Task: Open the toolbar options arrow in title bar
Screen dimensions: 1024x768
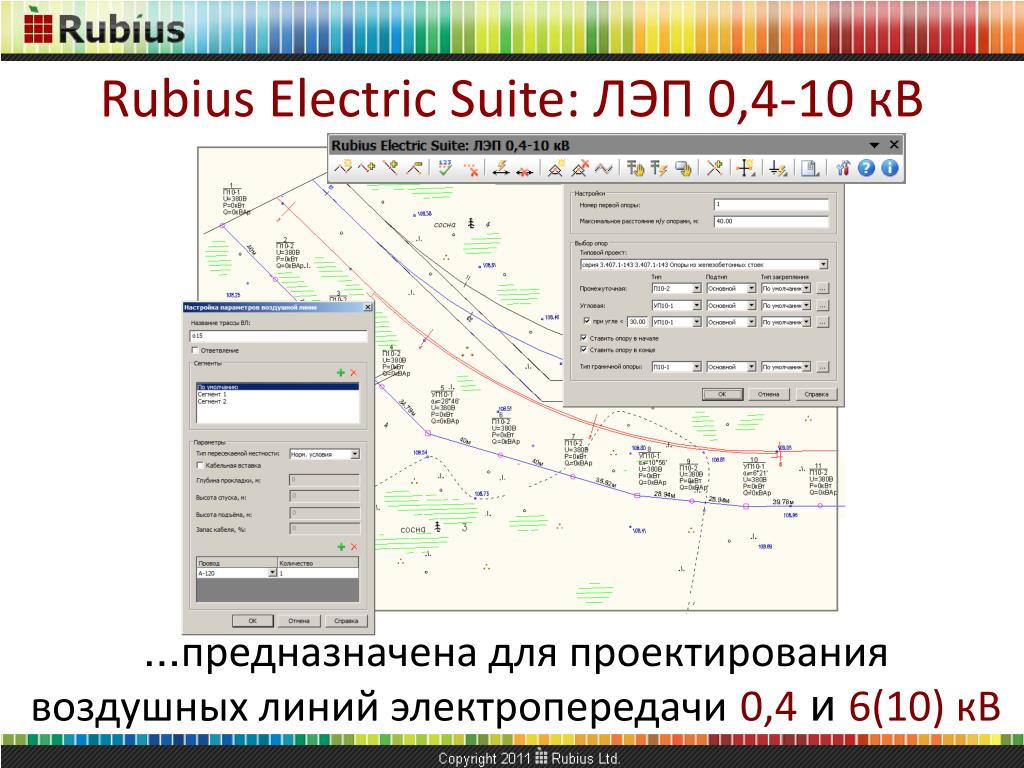Action: click(874, 145)
